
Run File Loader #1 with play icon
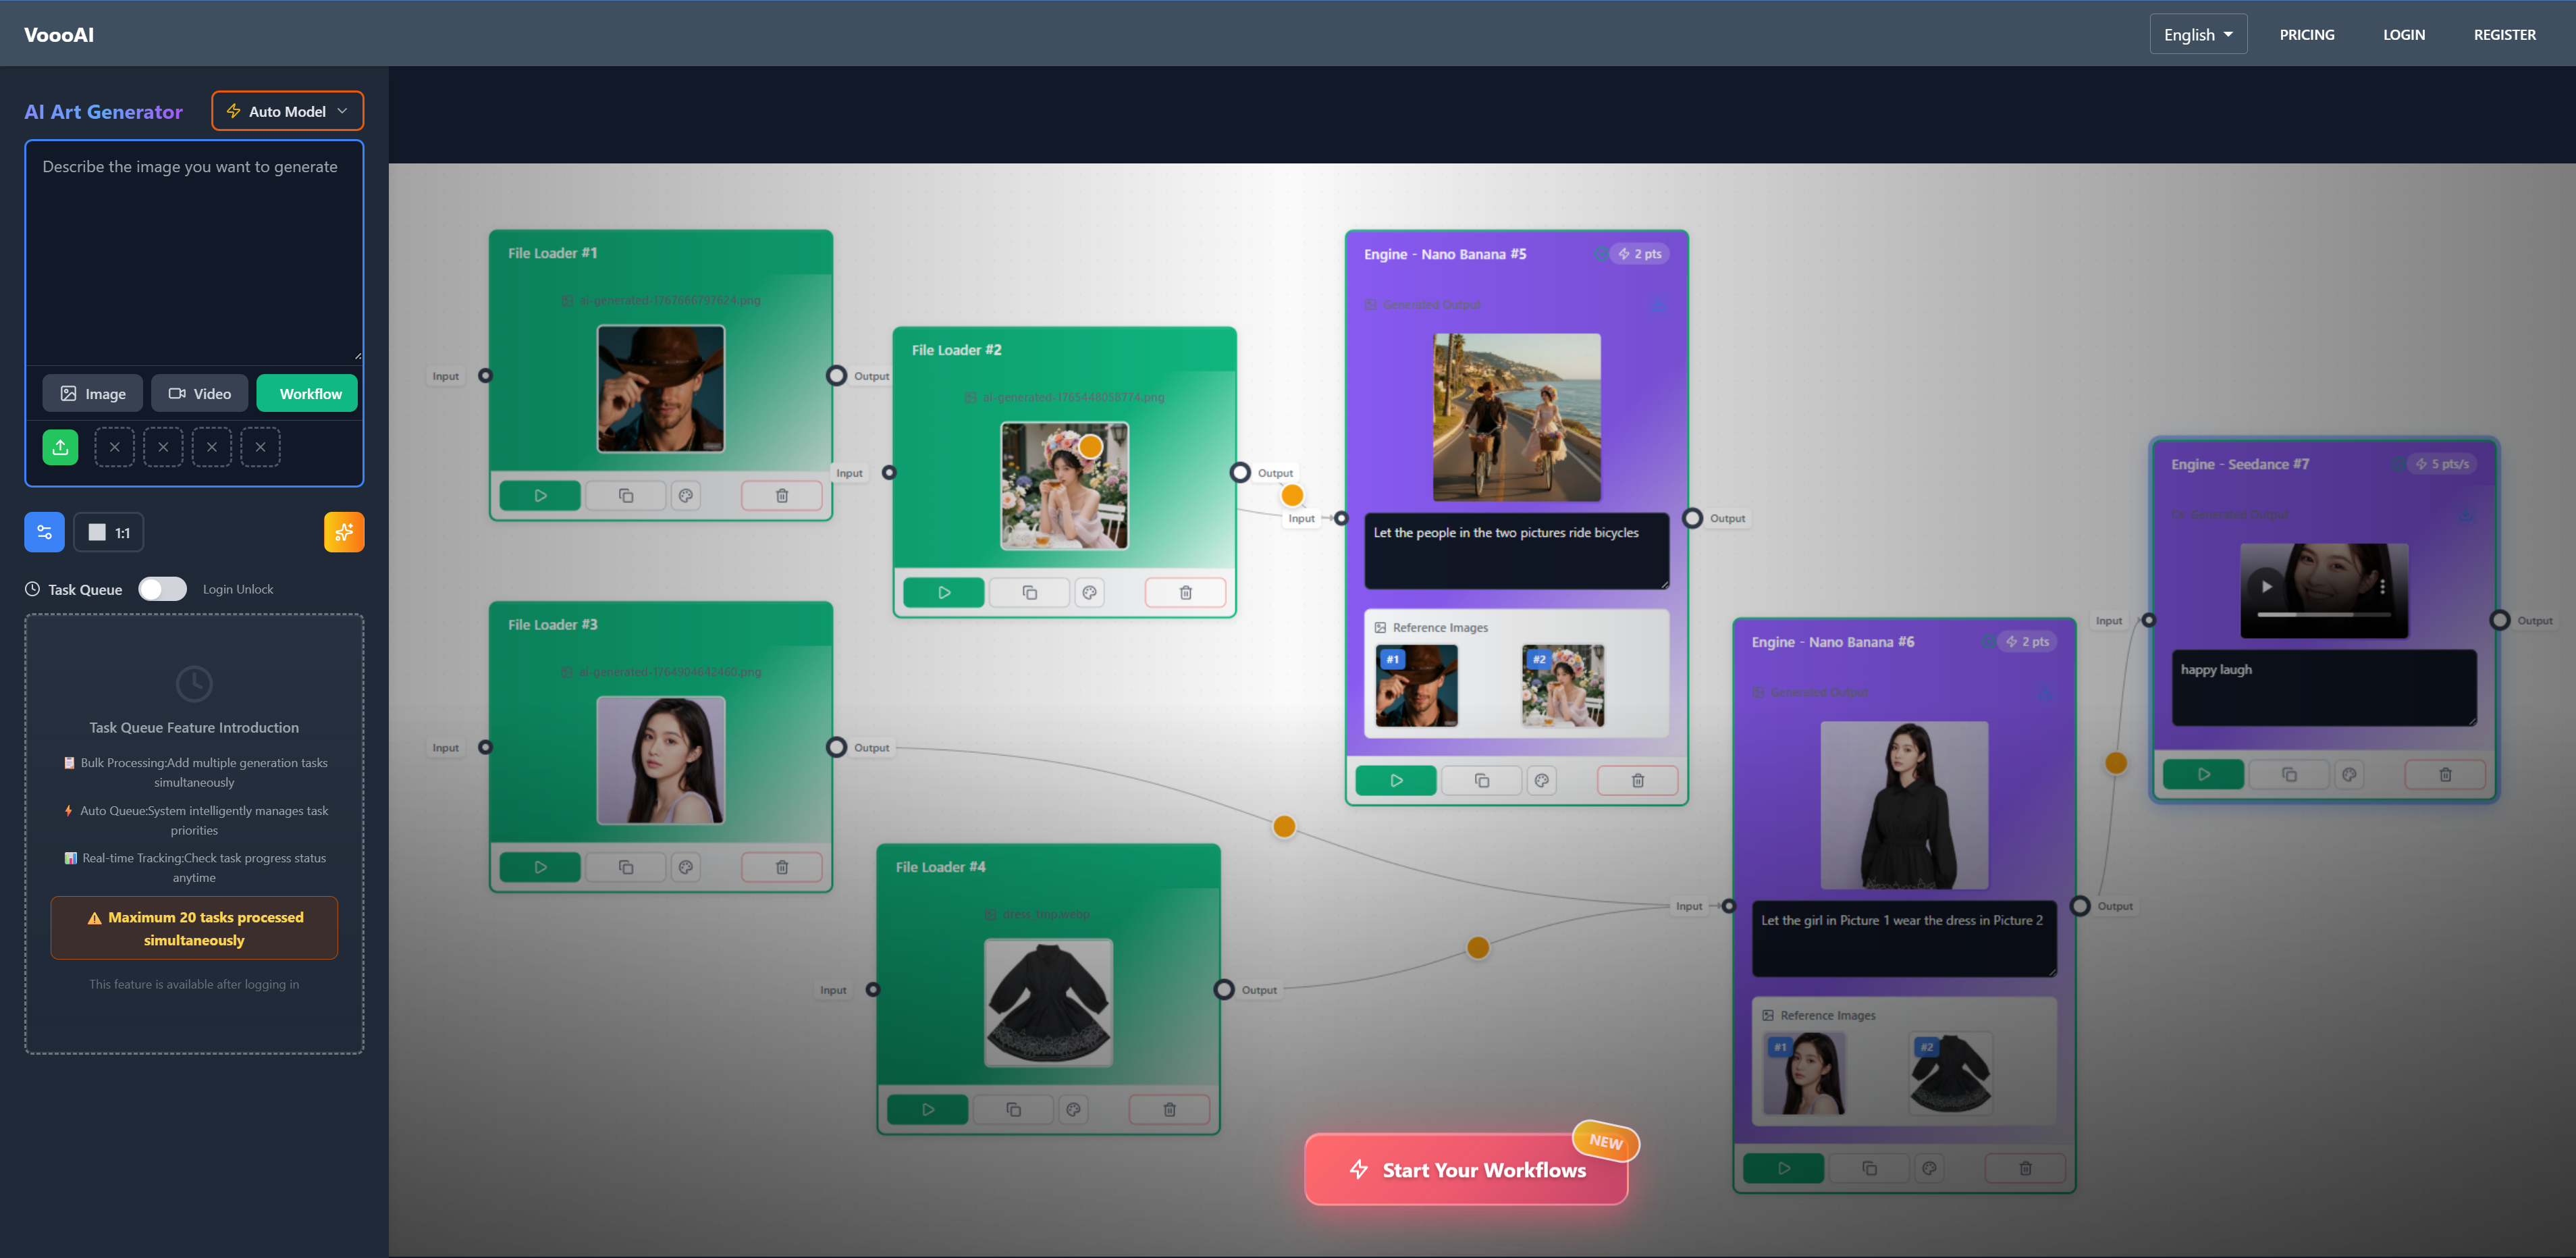point(540,496)
